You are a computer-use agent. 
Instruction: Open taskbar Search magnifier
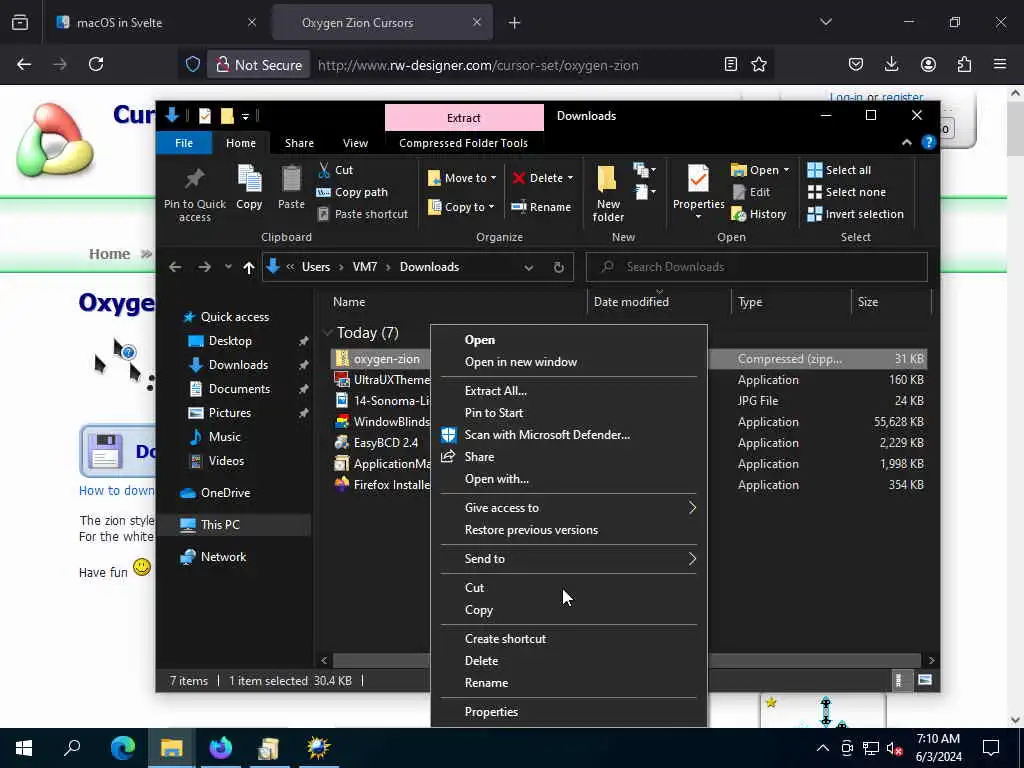click(x=72, y=748)
